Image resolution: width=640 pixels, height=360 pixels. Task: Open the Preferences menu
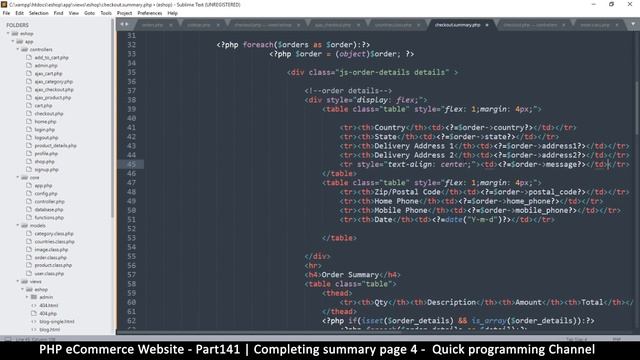(x=150, y=13)
